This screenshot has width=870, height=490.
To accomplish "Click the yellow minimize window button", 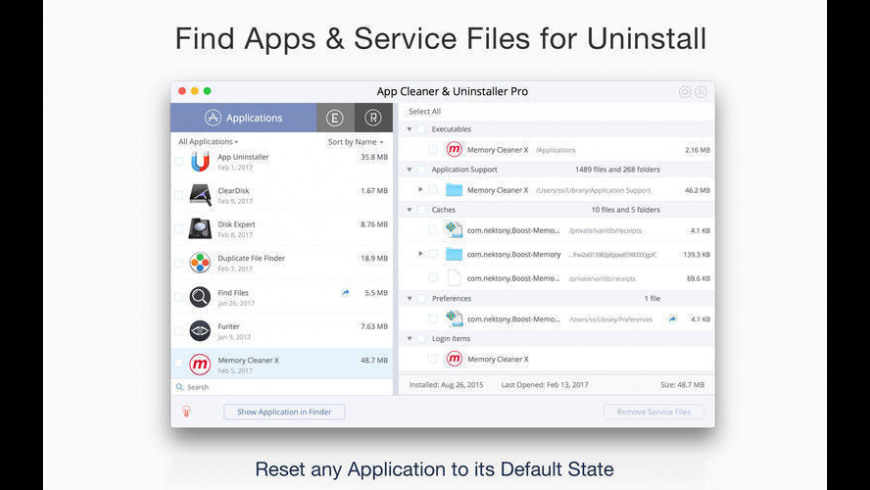I will (194, 91).
